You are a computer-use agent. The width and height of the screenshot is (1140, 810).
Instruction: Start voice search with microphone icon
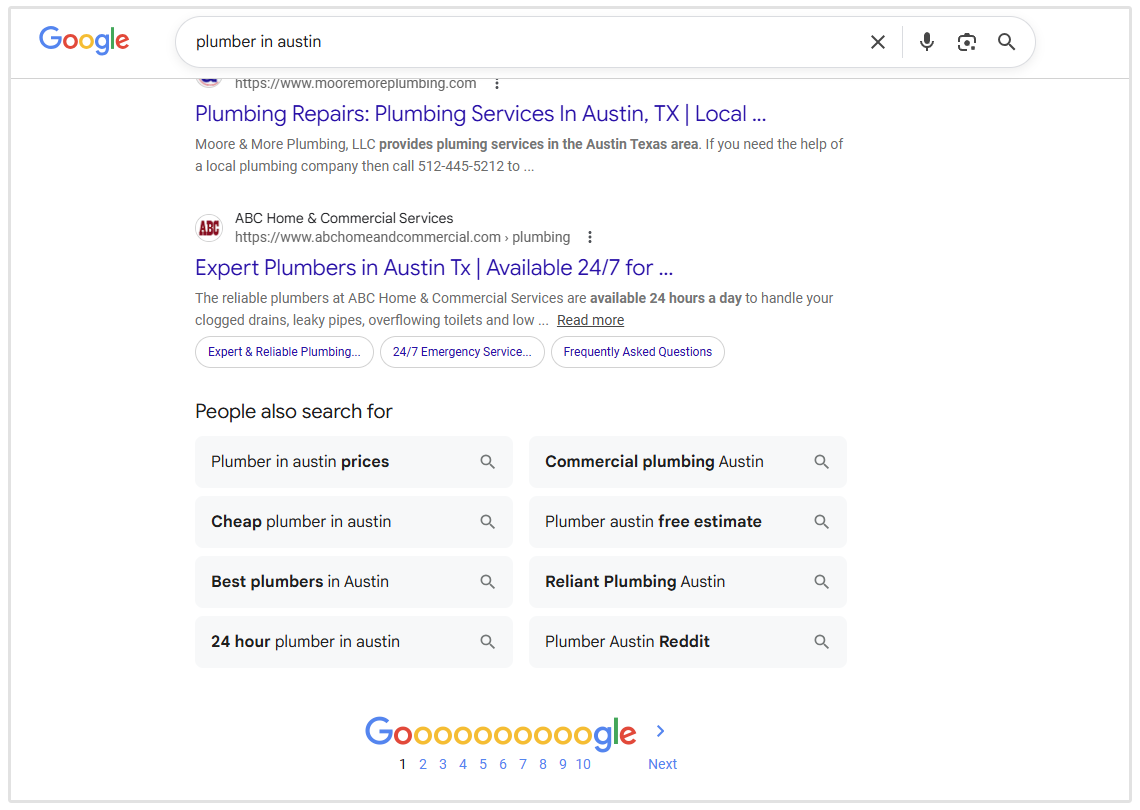click(x=927, y=42)
